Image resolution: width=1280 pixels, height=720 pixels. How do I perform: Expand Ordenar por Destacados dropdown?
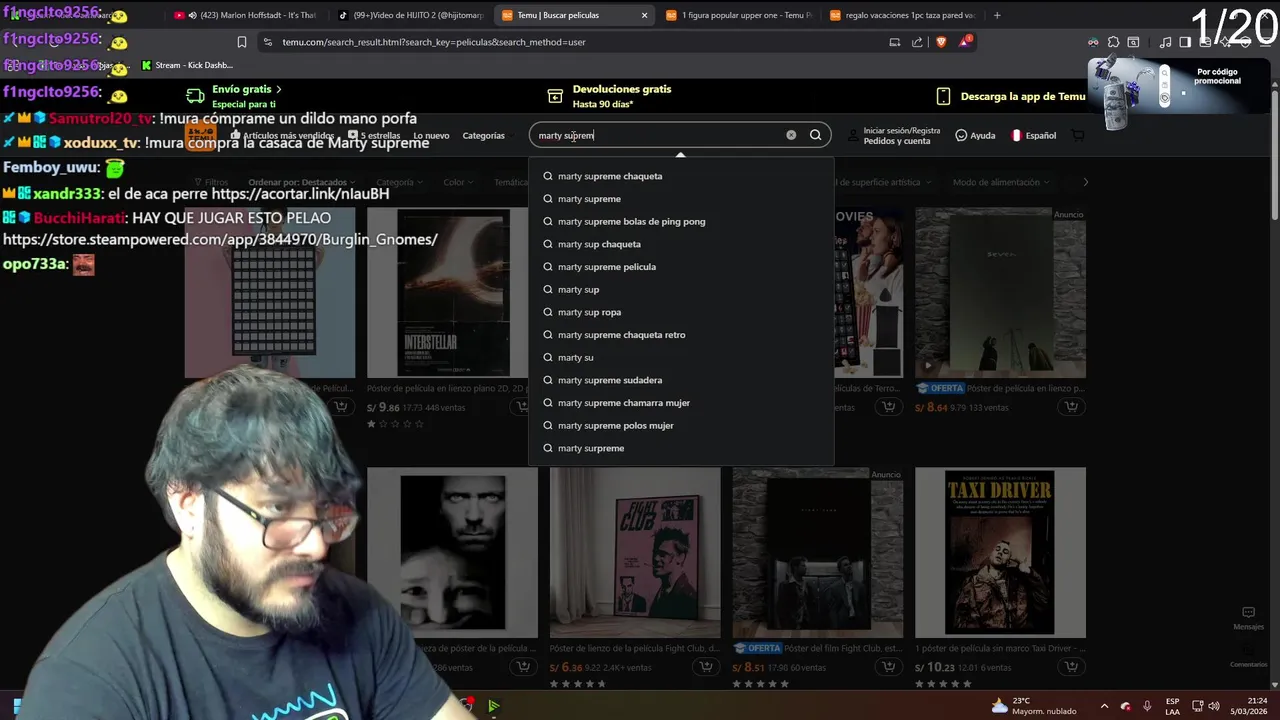[x=302, y=182]
